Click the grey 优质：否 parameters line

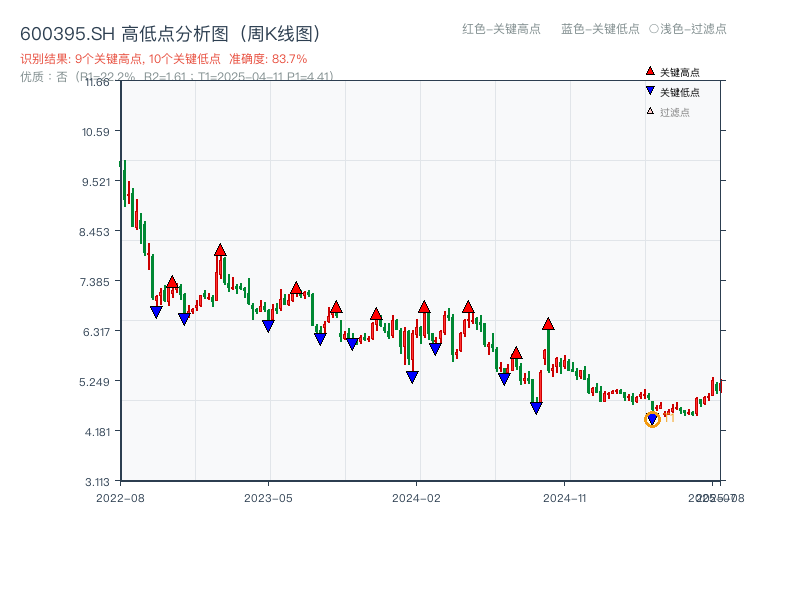[x=177, y=77]
